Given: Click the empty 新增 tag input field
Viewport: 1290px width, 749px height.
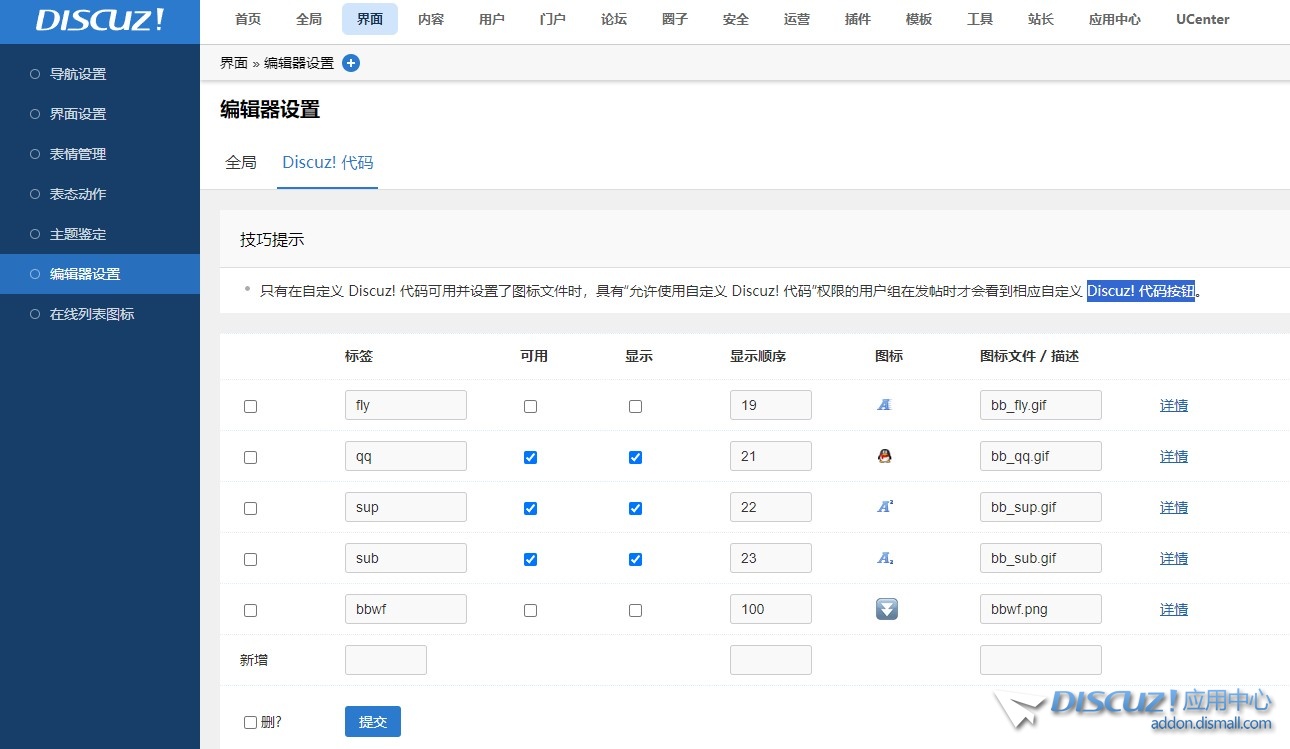Looking at the screenshot, I should click(x=386, y=660).
